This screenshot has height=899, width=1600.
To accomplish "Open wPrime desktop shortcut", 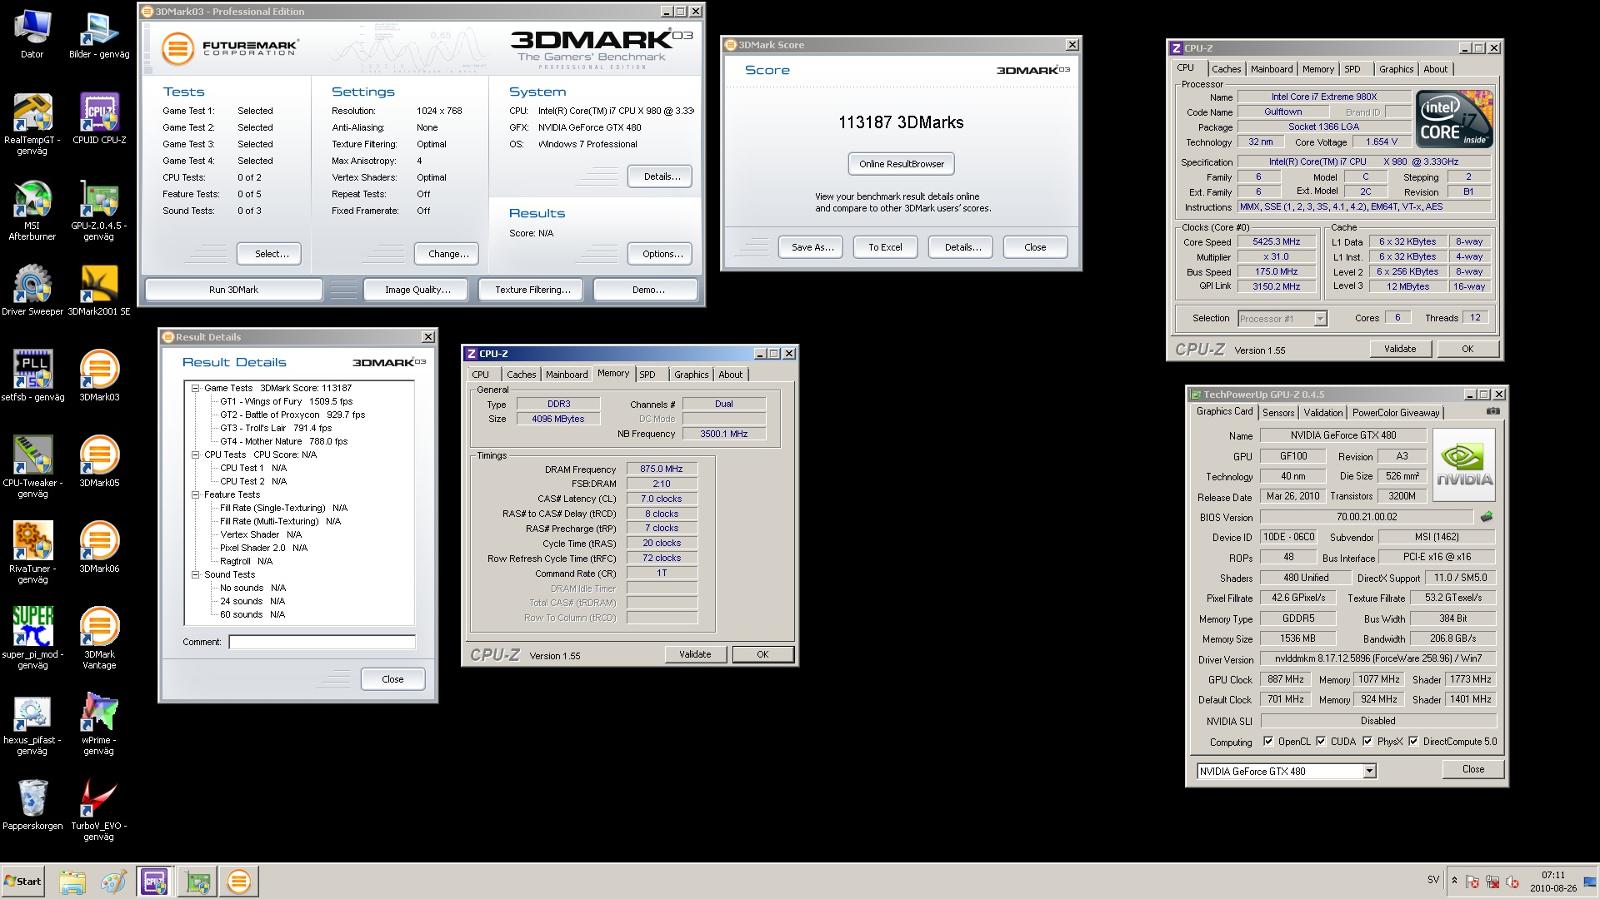I will coord(98,724).
